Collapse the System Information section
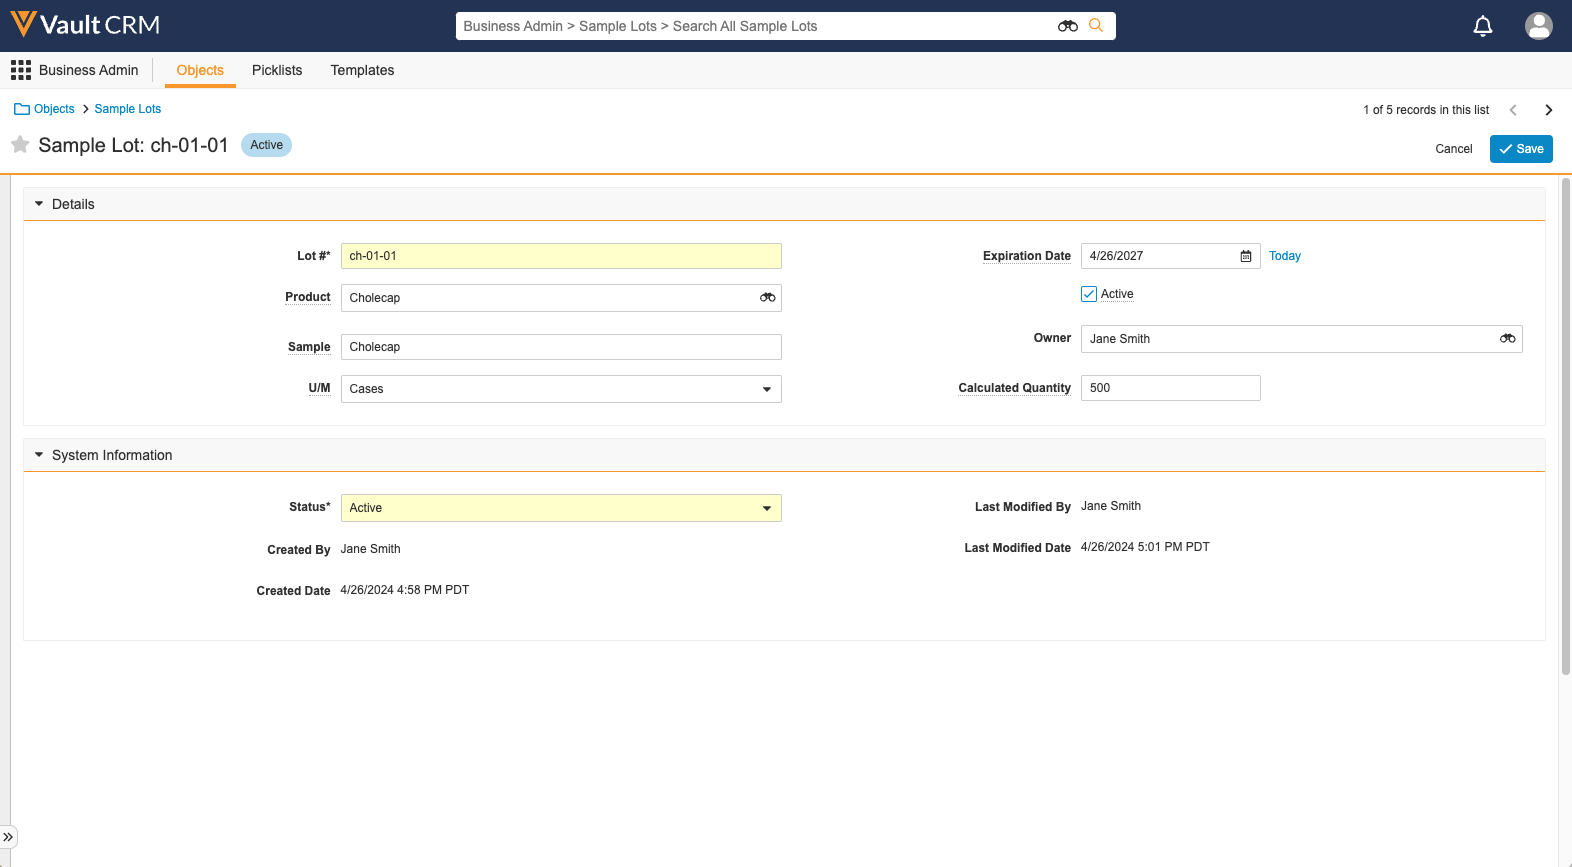Viewport: 1572px width, 867px height. point(39,455)
